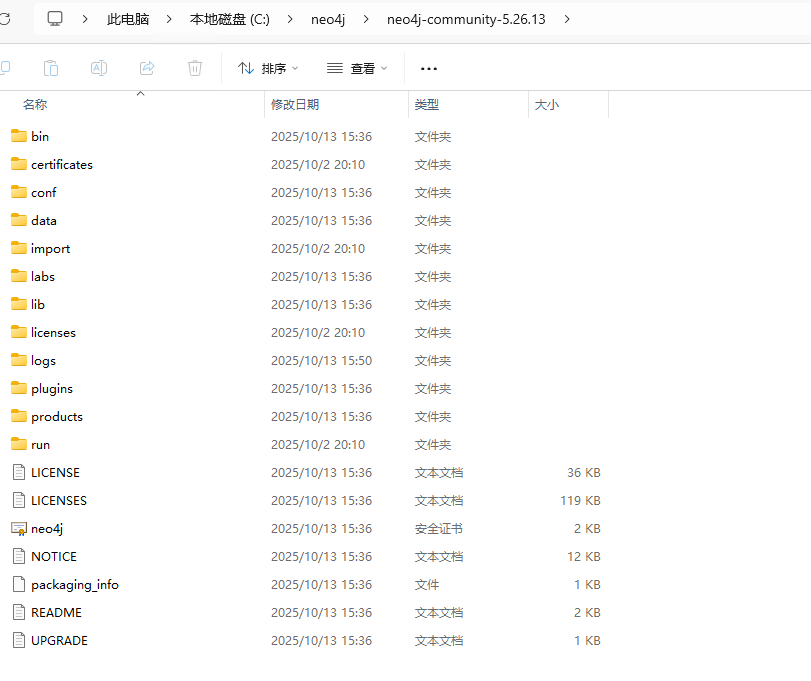Open the three-dot more options menu
Viewport: 811px width, 681px height.
[x=429, y=68]
